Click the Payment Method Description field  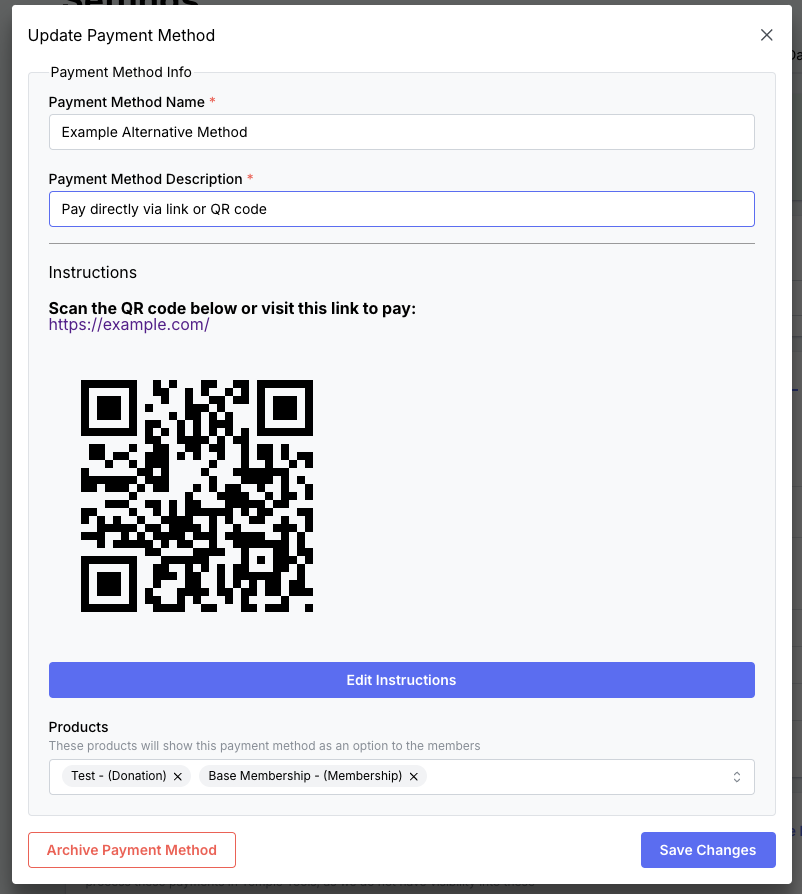click(x=400, y=208)
